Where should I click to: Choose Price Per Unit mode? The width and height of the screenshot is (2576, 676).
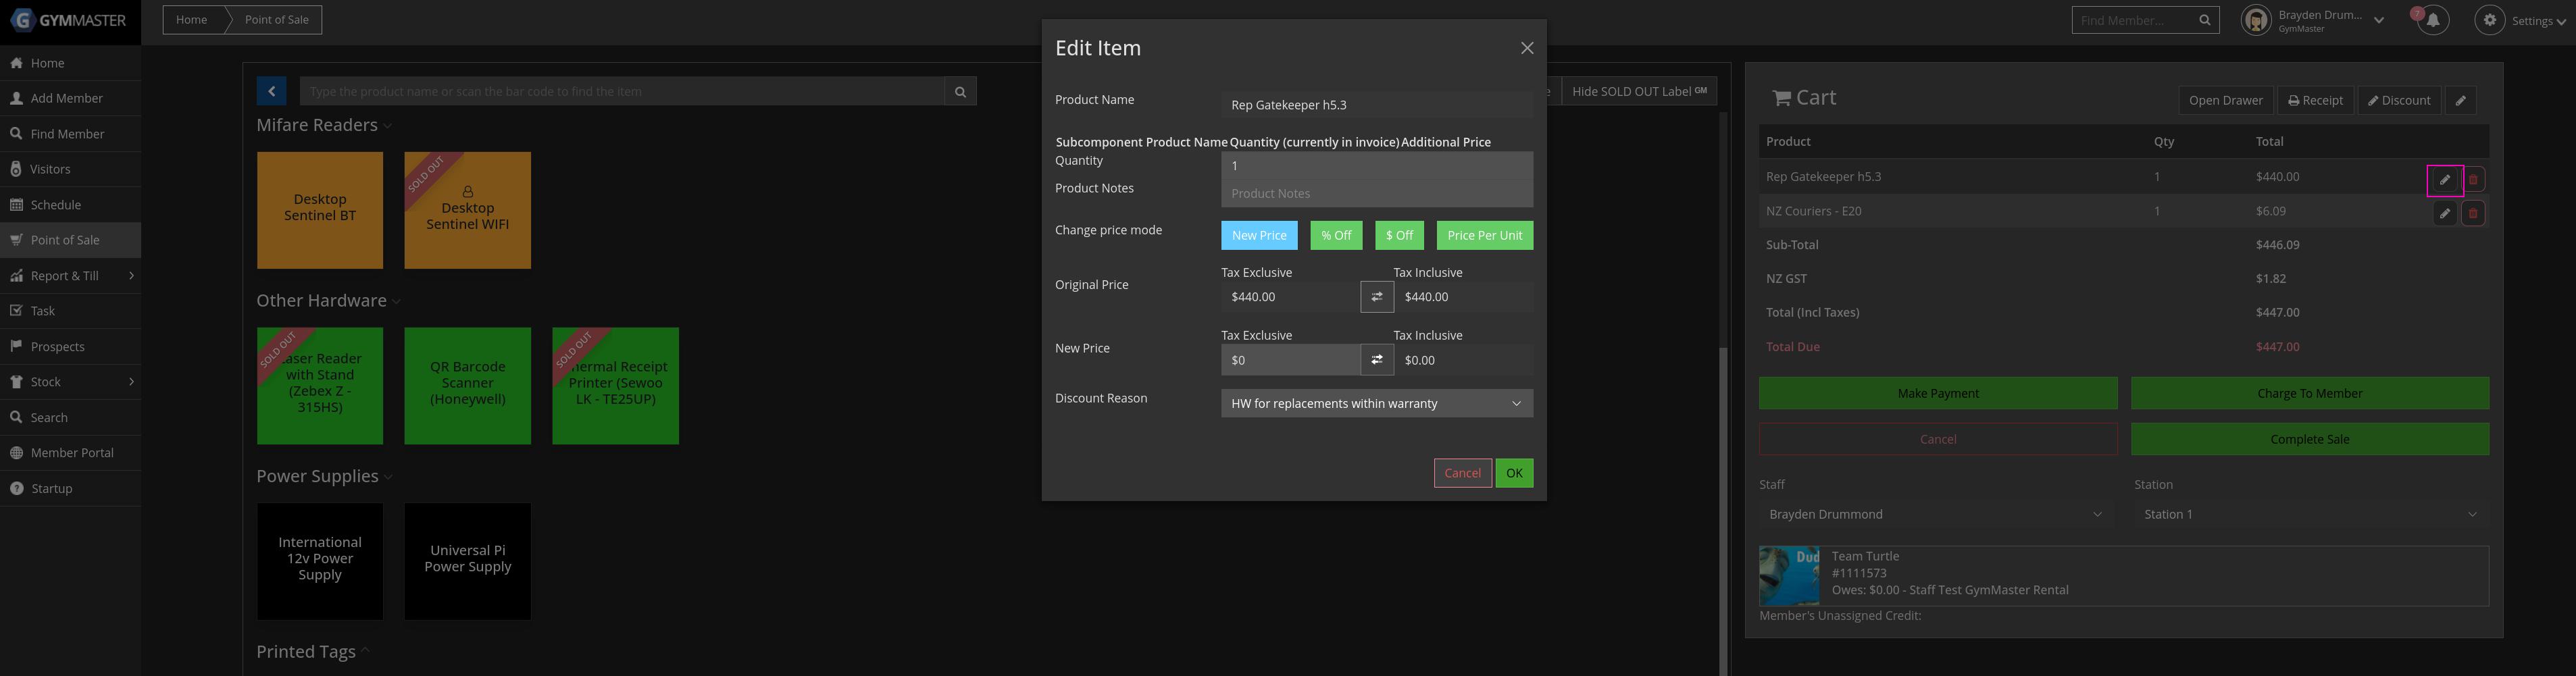(1484, 236)
